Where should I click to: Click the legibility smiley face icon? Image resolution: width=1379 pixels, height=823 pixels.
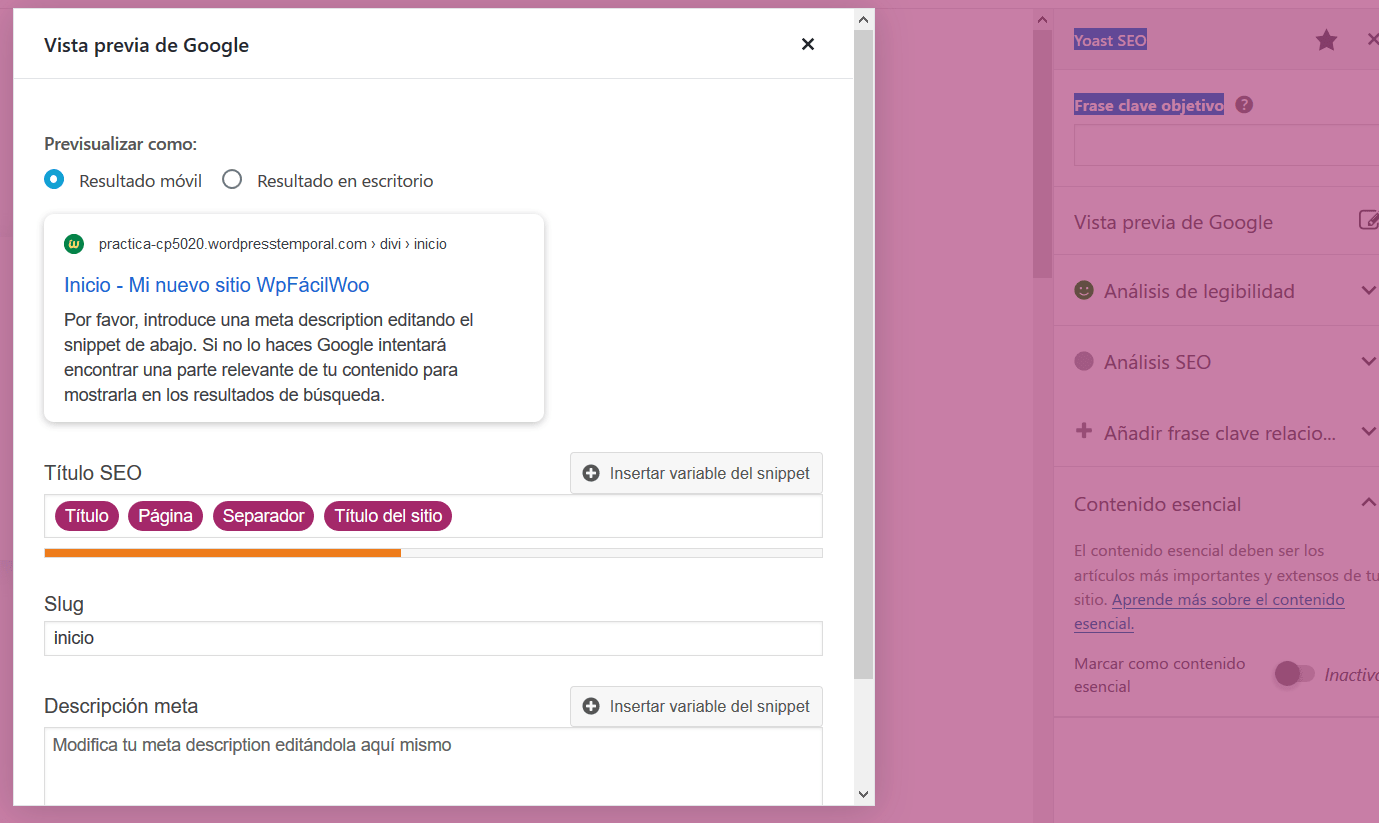click(1084, 290)
